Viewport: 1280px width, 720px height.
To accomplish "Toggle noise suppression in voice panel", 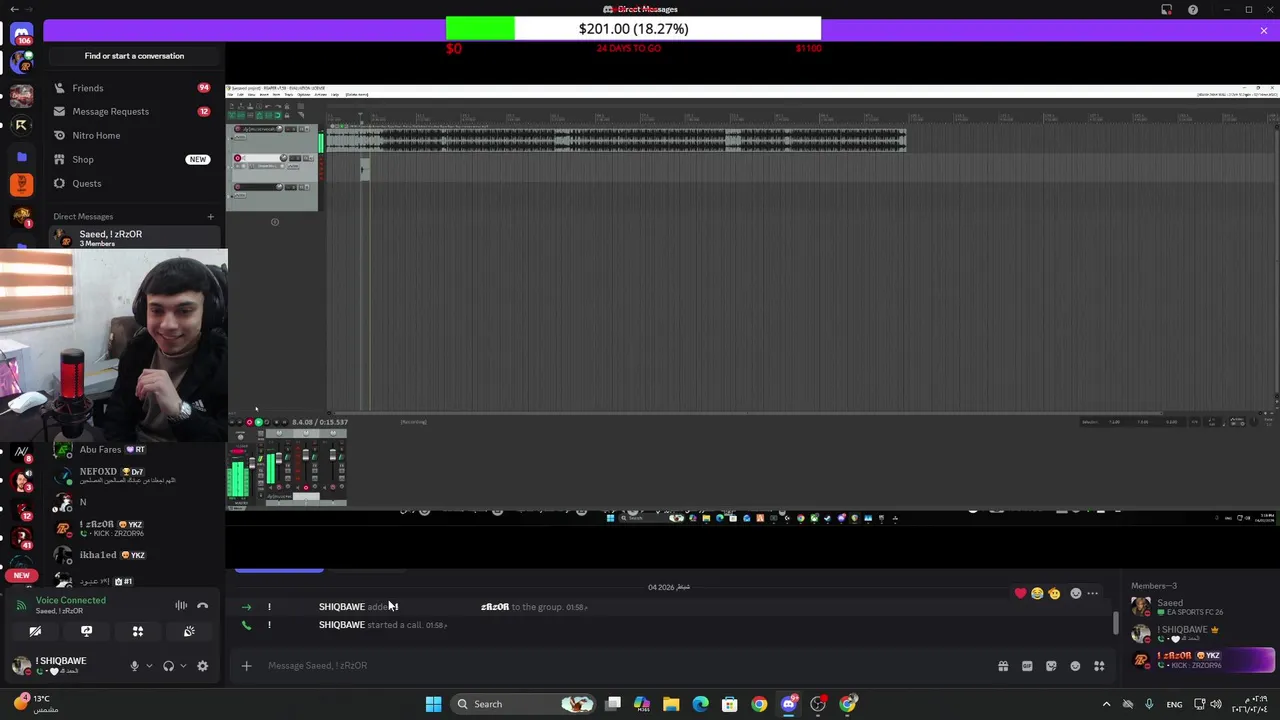I will [181, 605].
